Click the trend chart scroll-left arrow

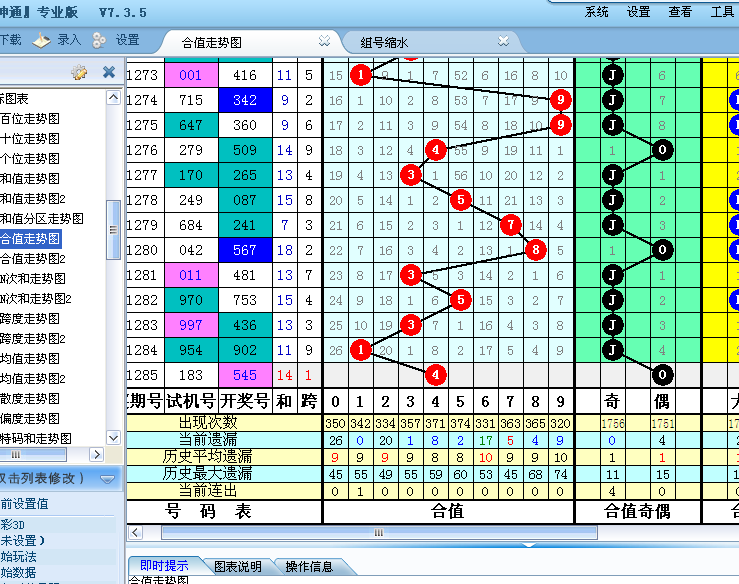(135, 533)
